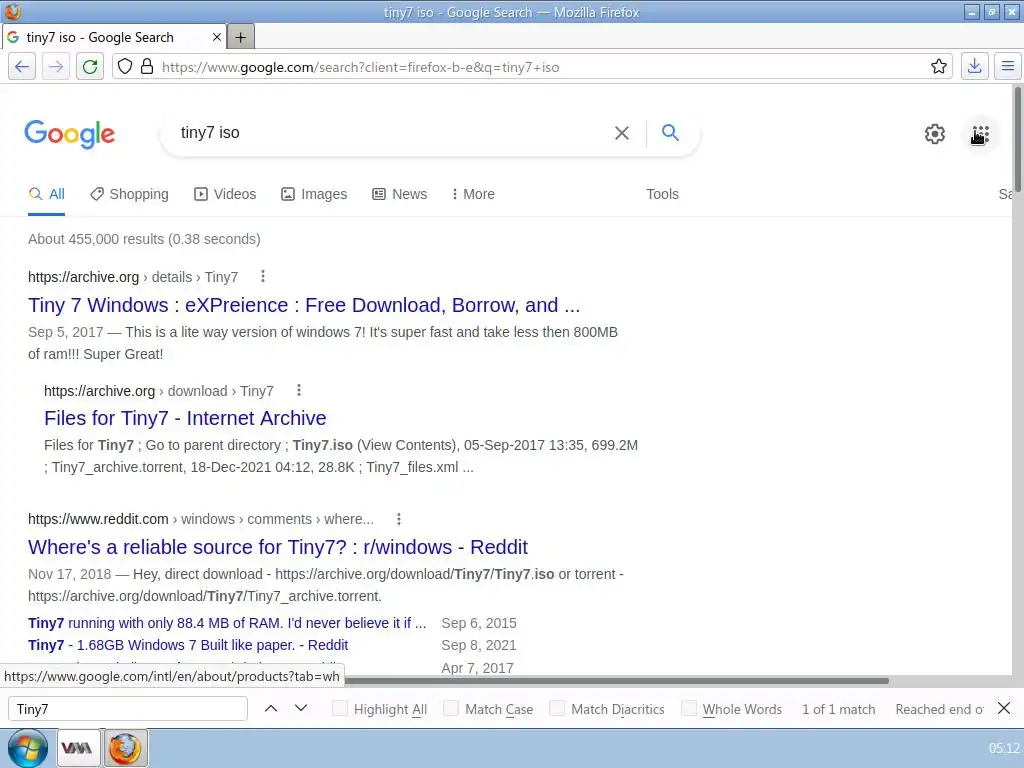Switch to Images results
Image resolution: width=1024 pixels, height=768 pixels.
(314, 194)
